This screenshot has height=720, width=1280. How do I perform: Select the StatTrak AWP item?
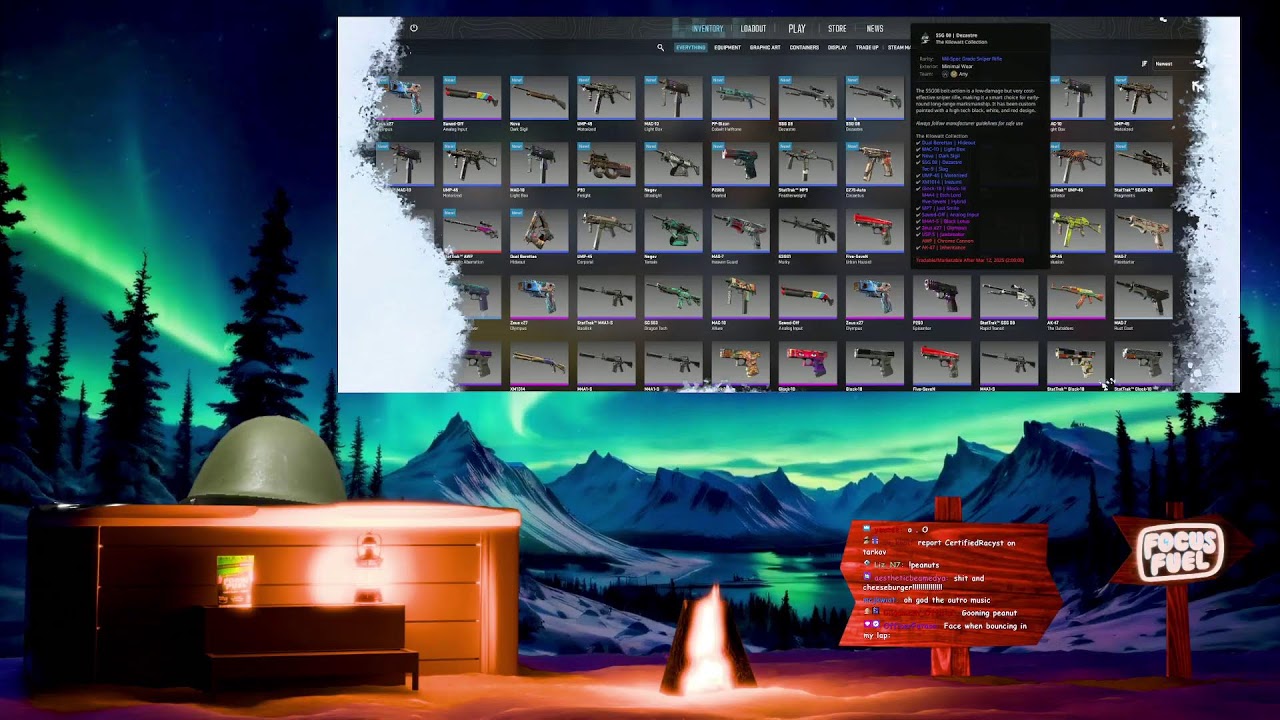coord(472,236)
